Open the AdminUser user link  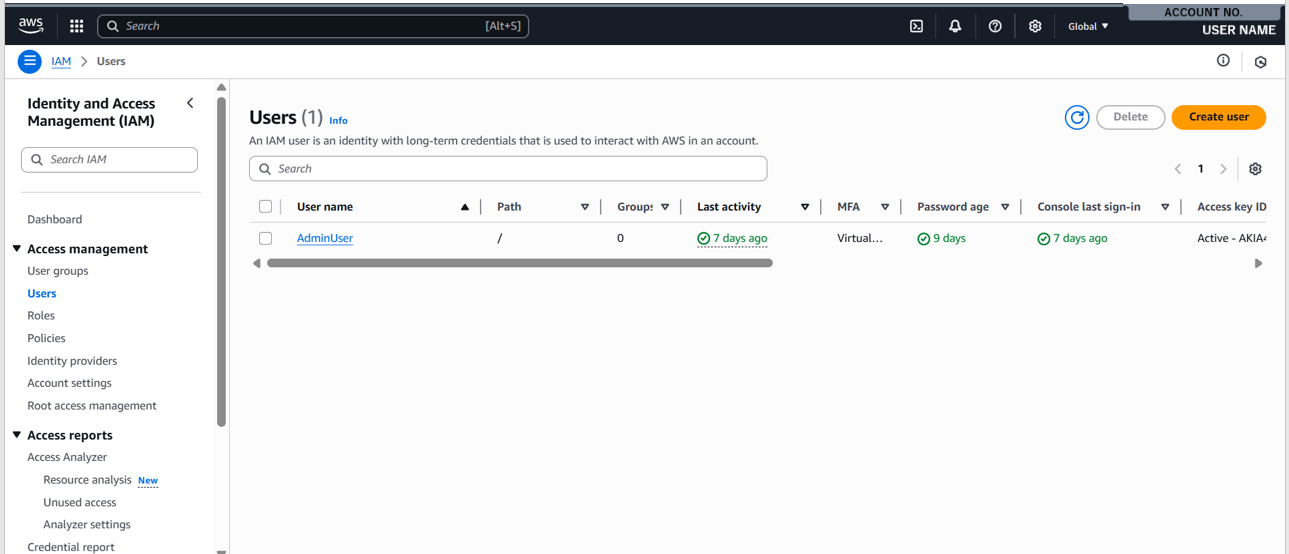(324, 238)
